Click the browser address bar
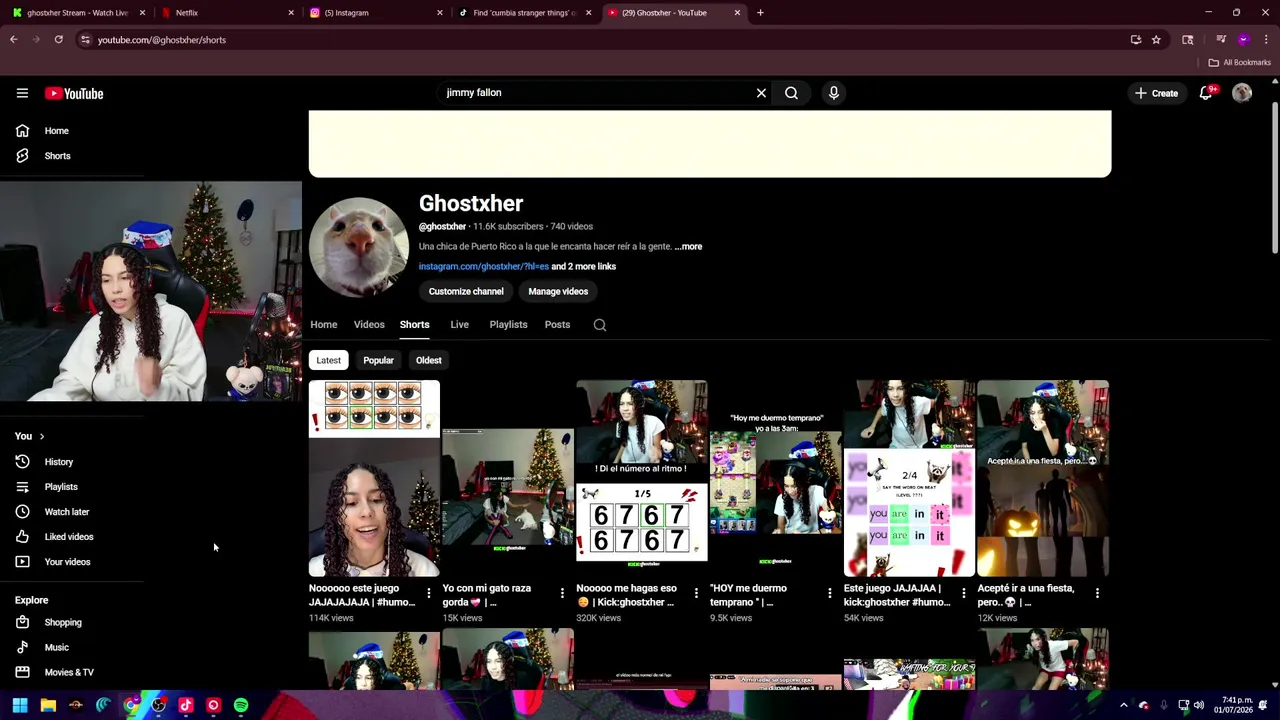 [600, 40]
